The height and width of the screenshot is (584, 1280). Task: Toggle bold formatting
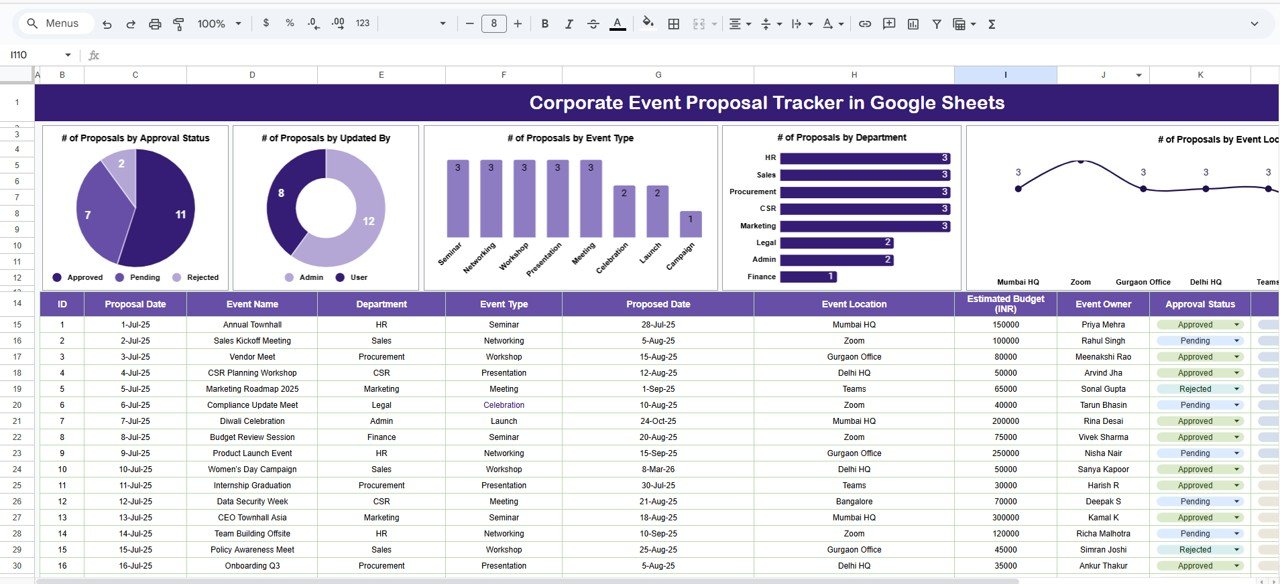pyautogui.click(x=545, y=24)
